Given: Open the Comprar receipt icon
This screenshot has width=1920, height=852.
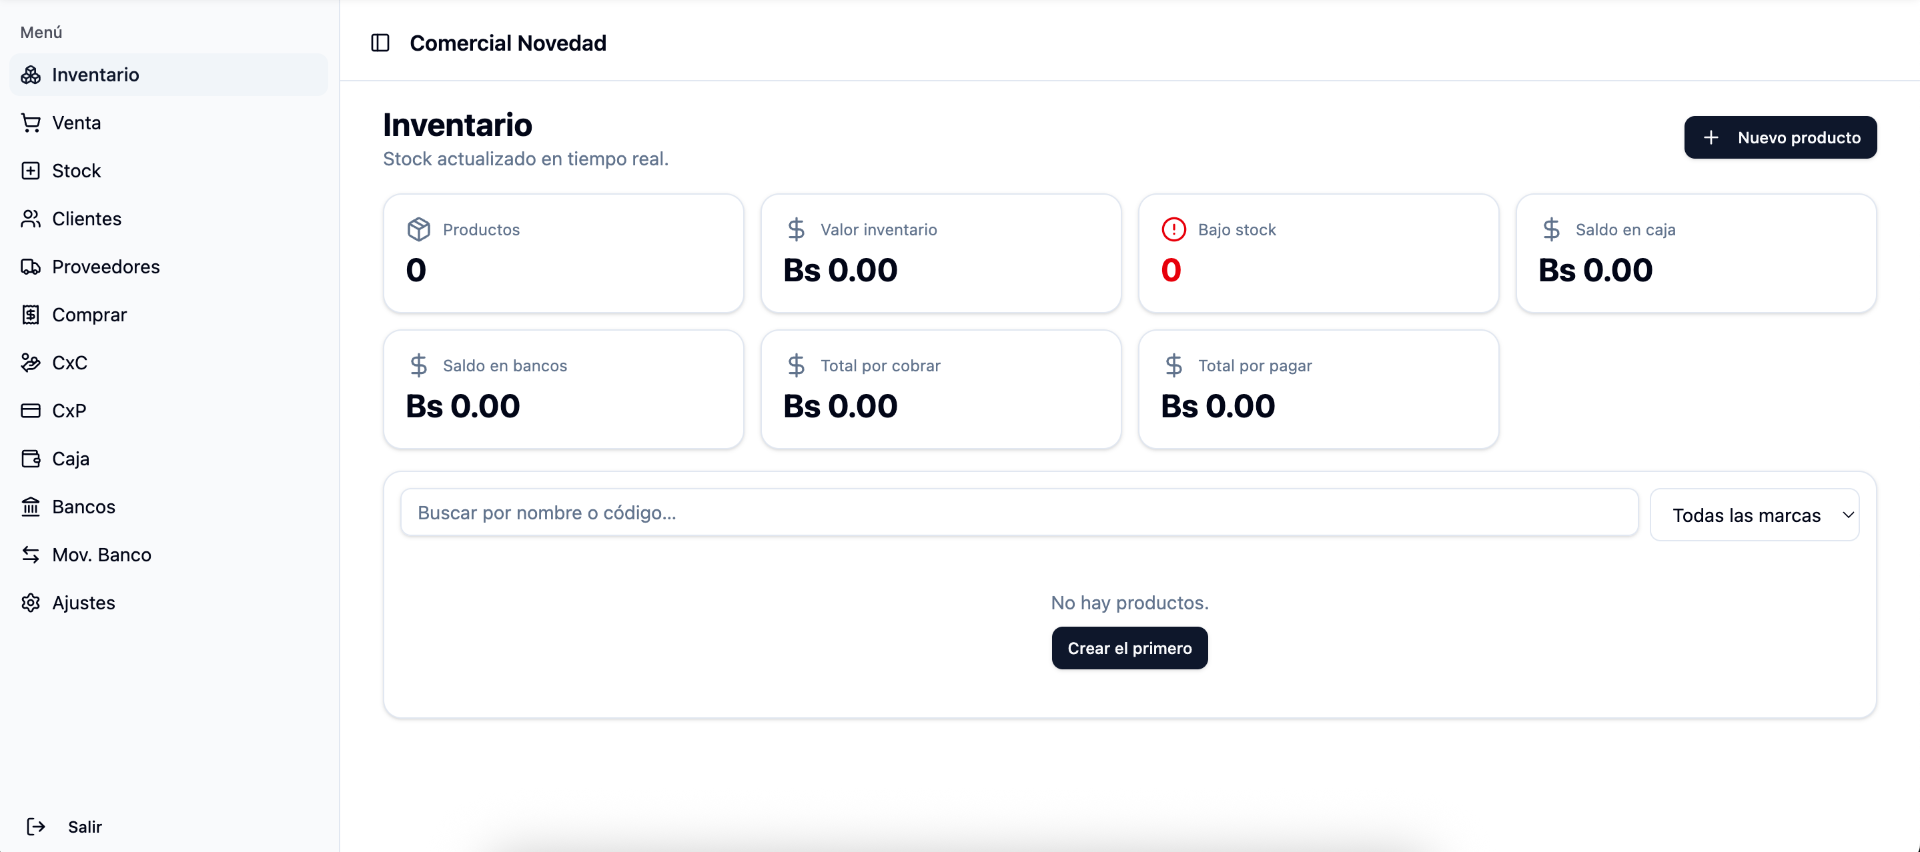Looking at the screenshot, I should coord(31,315).
